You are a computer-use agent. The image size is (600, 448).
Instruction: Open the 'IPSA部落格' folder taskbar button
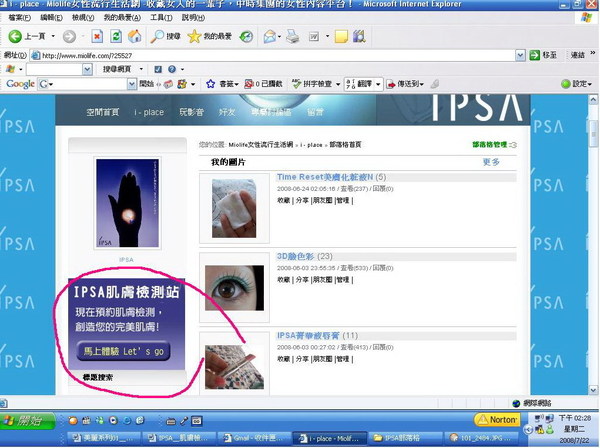coord(403,438)
